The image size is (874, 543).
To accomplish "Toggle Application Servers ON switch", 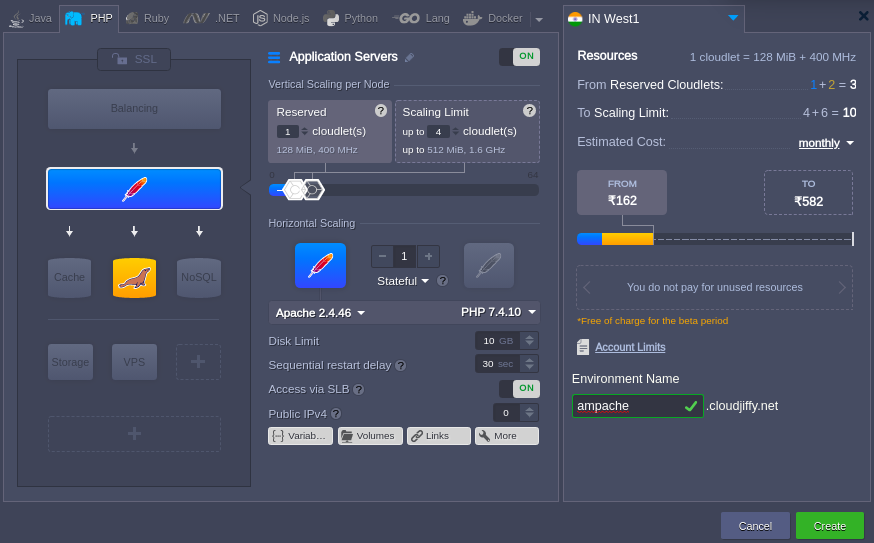I will [519, 56].
